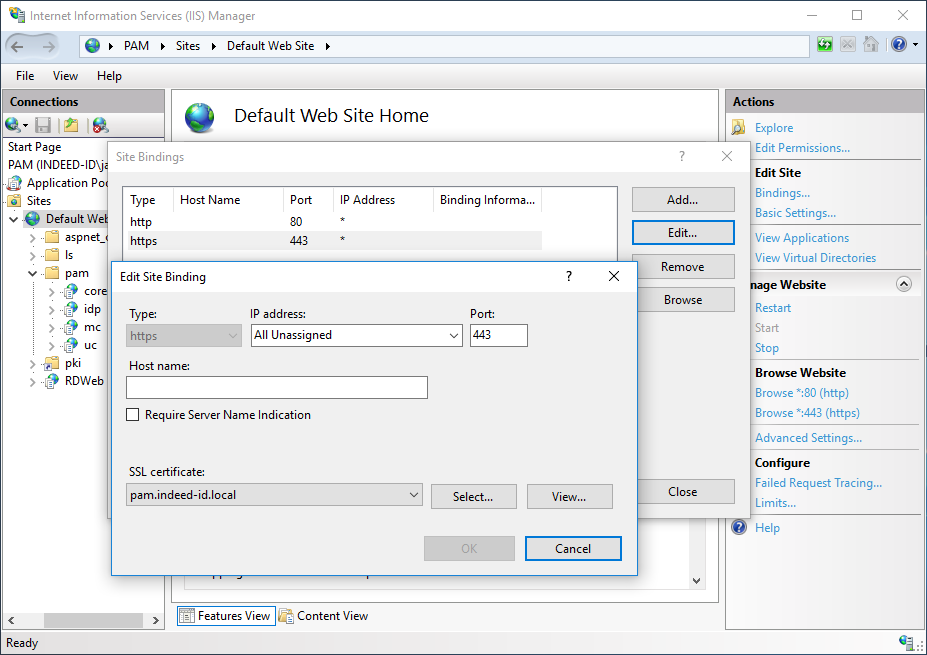Viewport: 927px width, 655px height.
Task: Open the View menu
Action: [x=65, y=76]
